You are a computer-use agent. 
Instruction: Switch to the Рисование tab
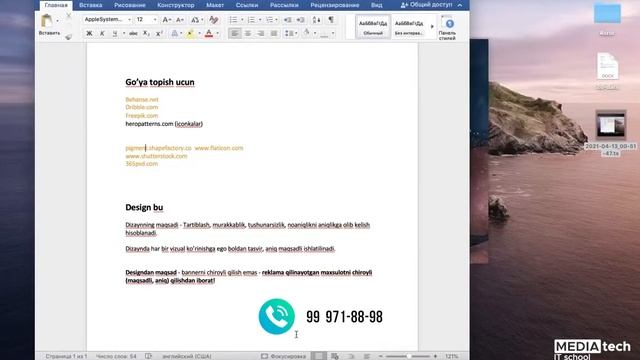point(130,5)
